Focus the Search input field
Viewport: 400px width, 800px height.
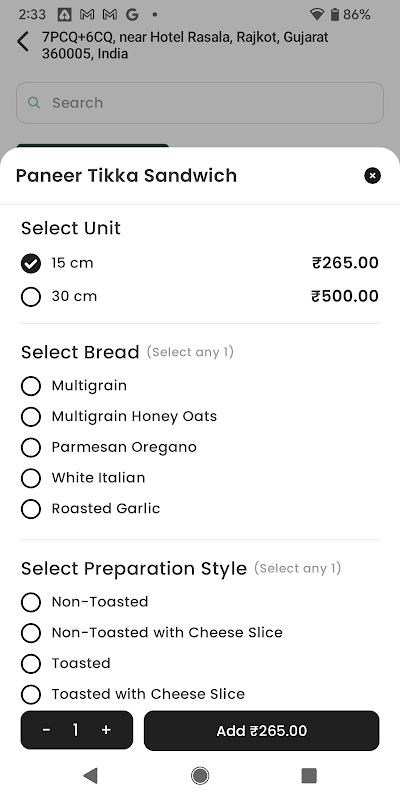coord(200,103)
